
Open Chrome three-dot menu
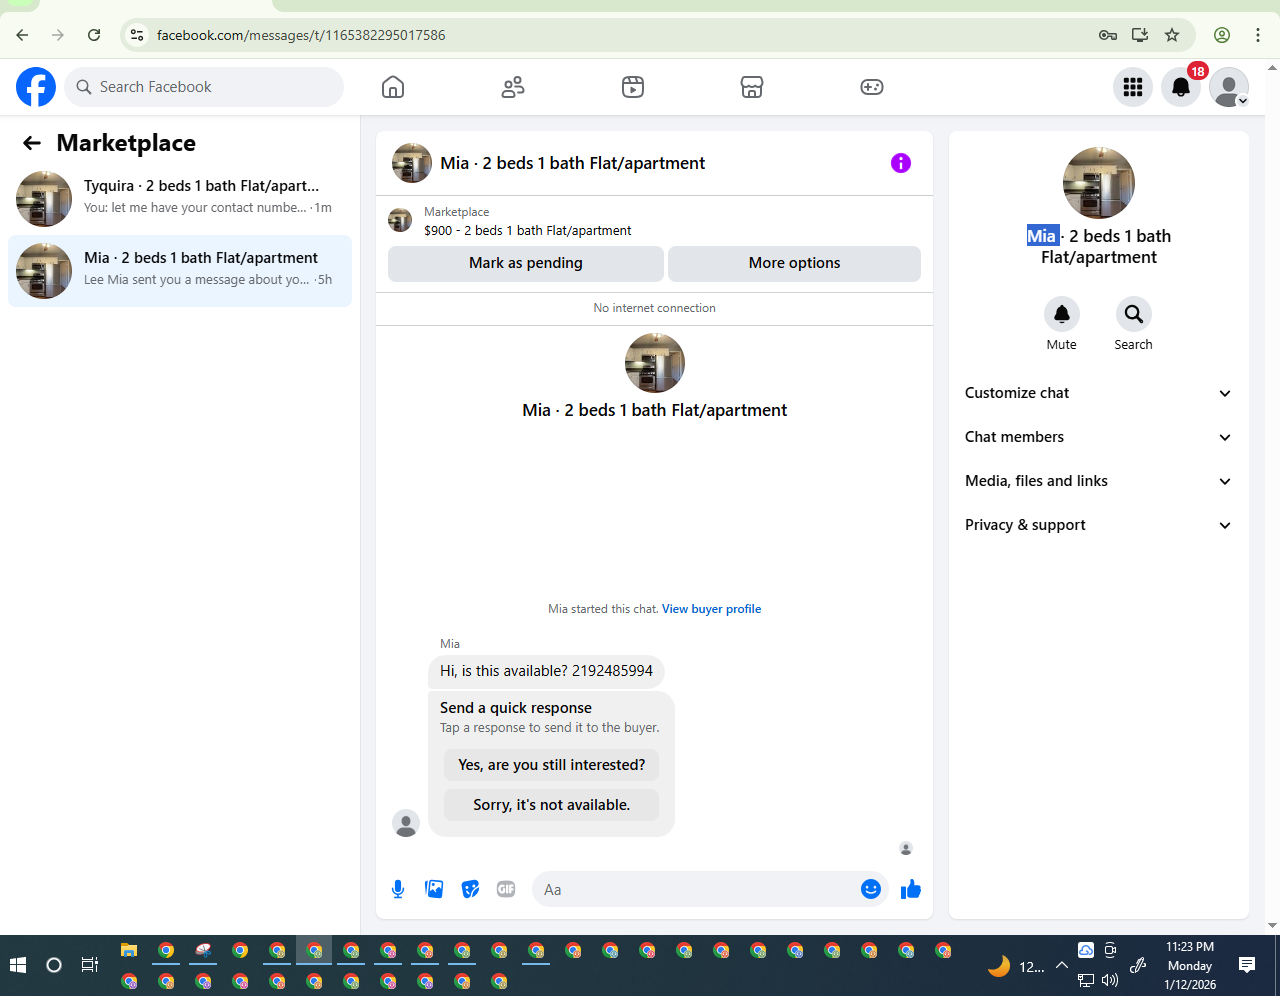pos(1258,35)
